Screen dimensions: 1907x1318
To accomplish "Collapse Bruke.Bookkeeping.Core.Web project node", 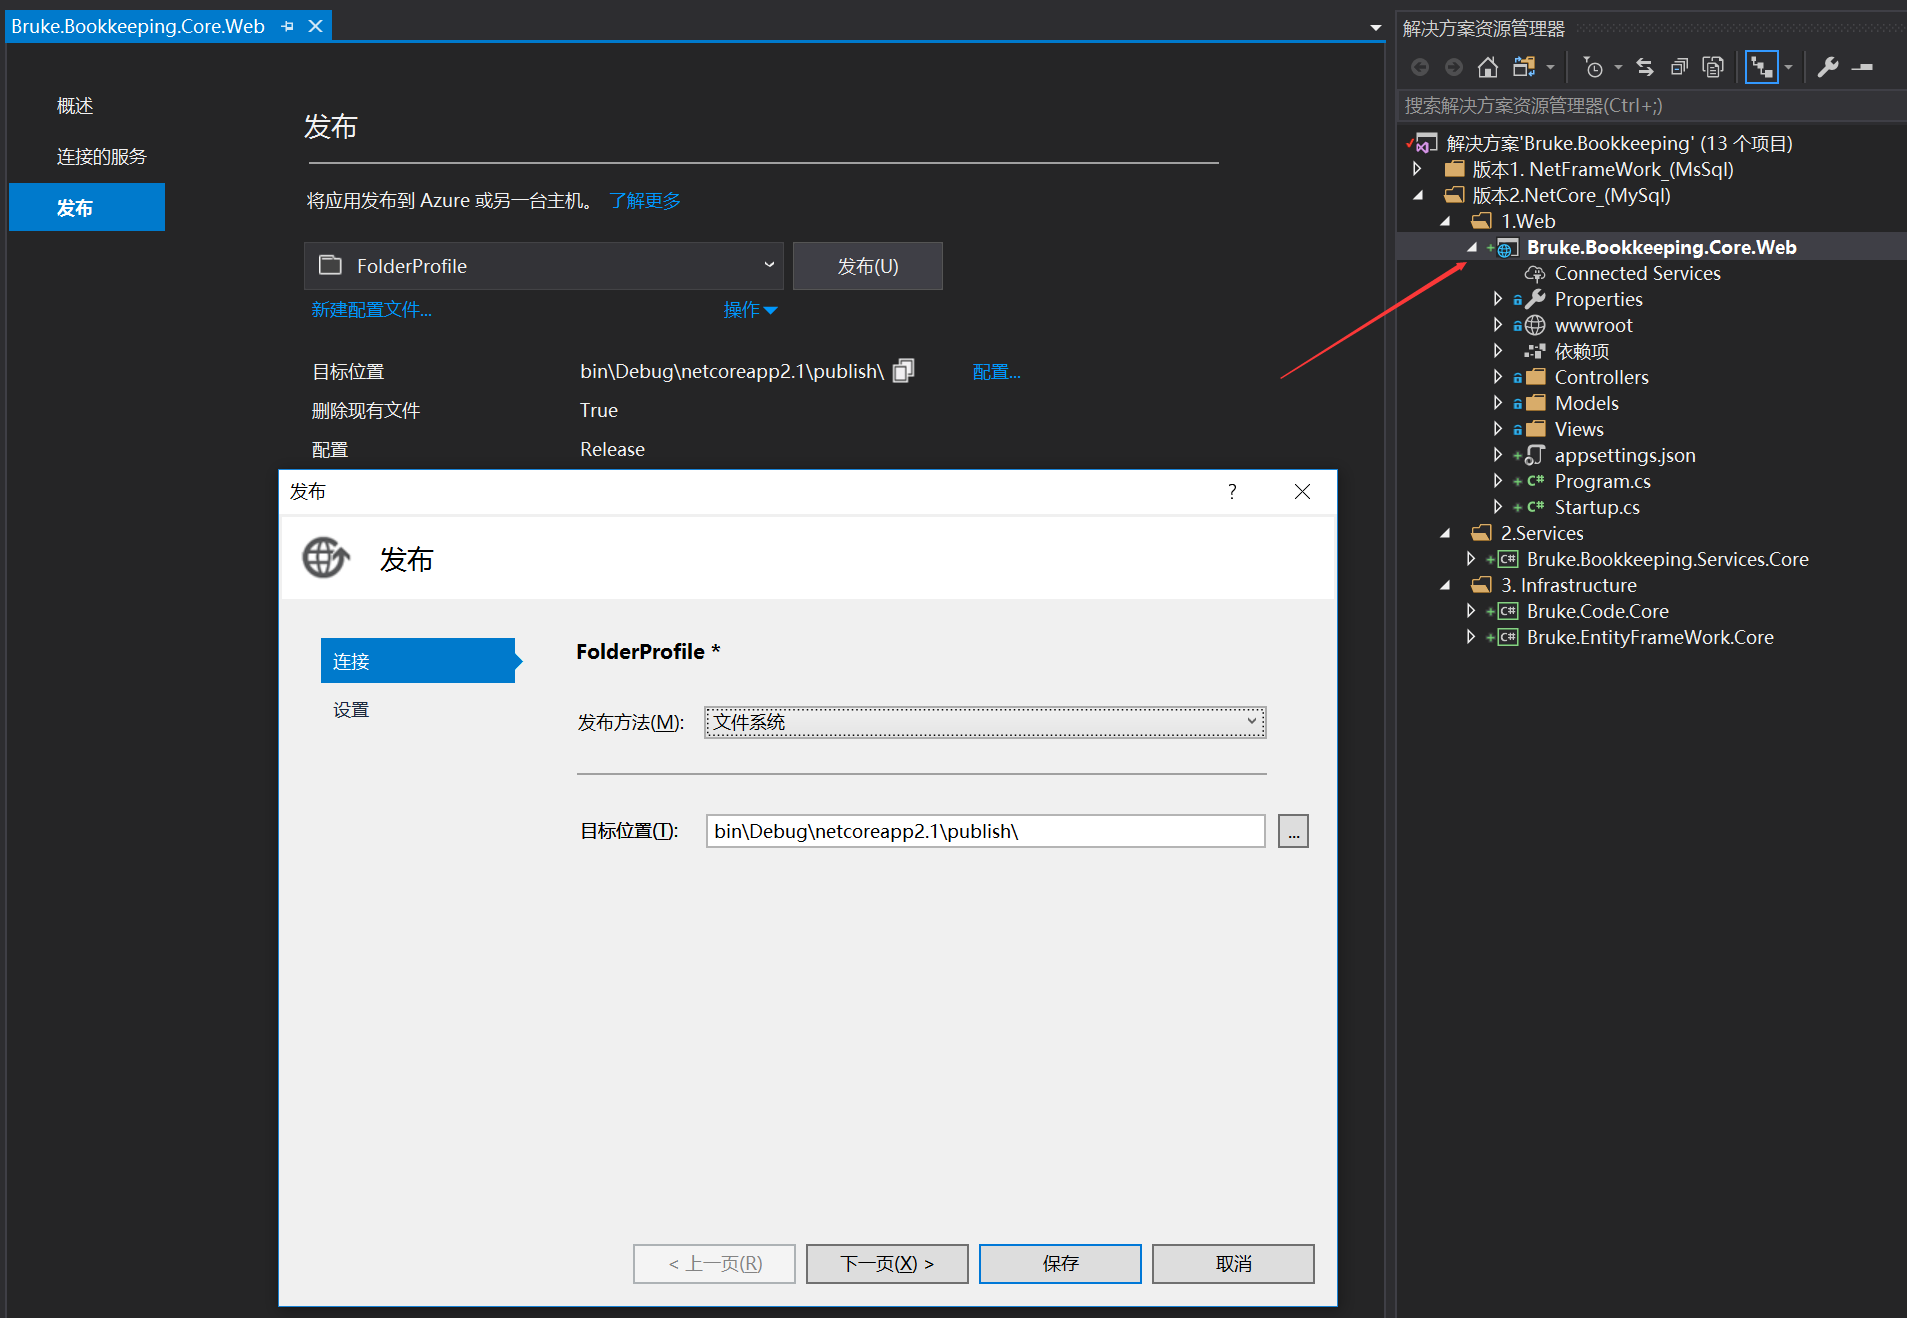I will [x=1472, y=247].
